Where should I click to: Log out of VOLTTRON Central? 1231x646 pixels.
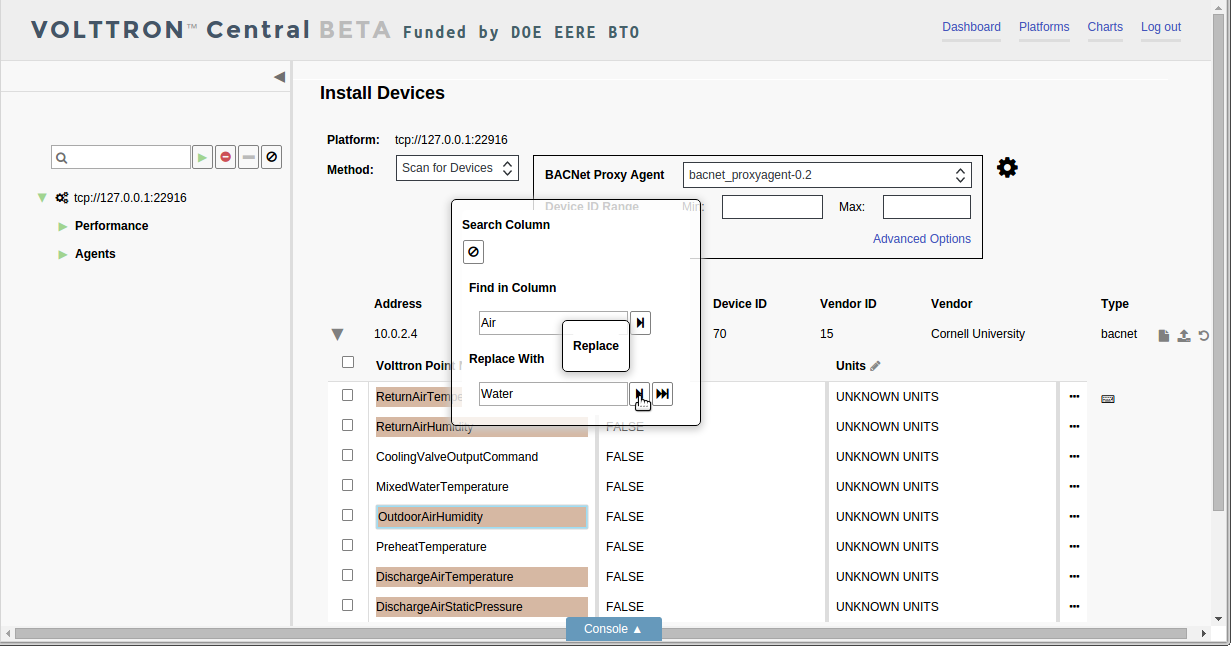[x=1161, y=27]
